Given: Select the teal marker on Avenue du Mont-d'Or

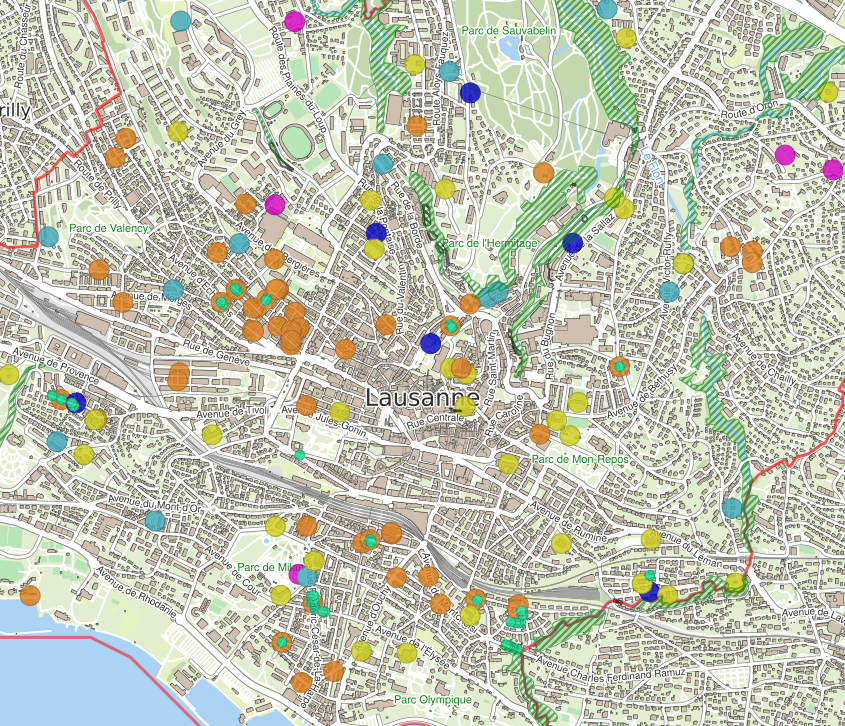Looking at the screenshot, I should click(154, 520).
